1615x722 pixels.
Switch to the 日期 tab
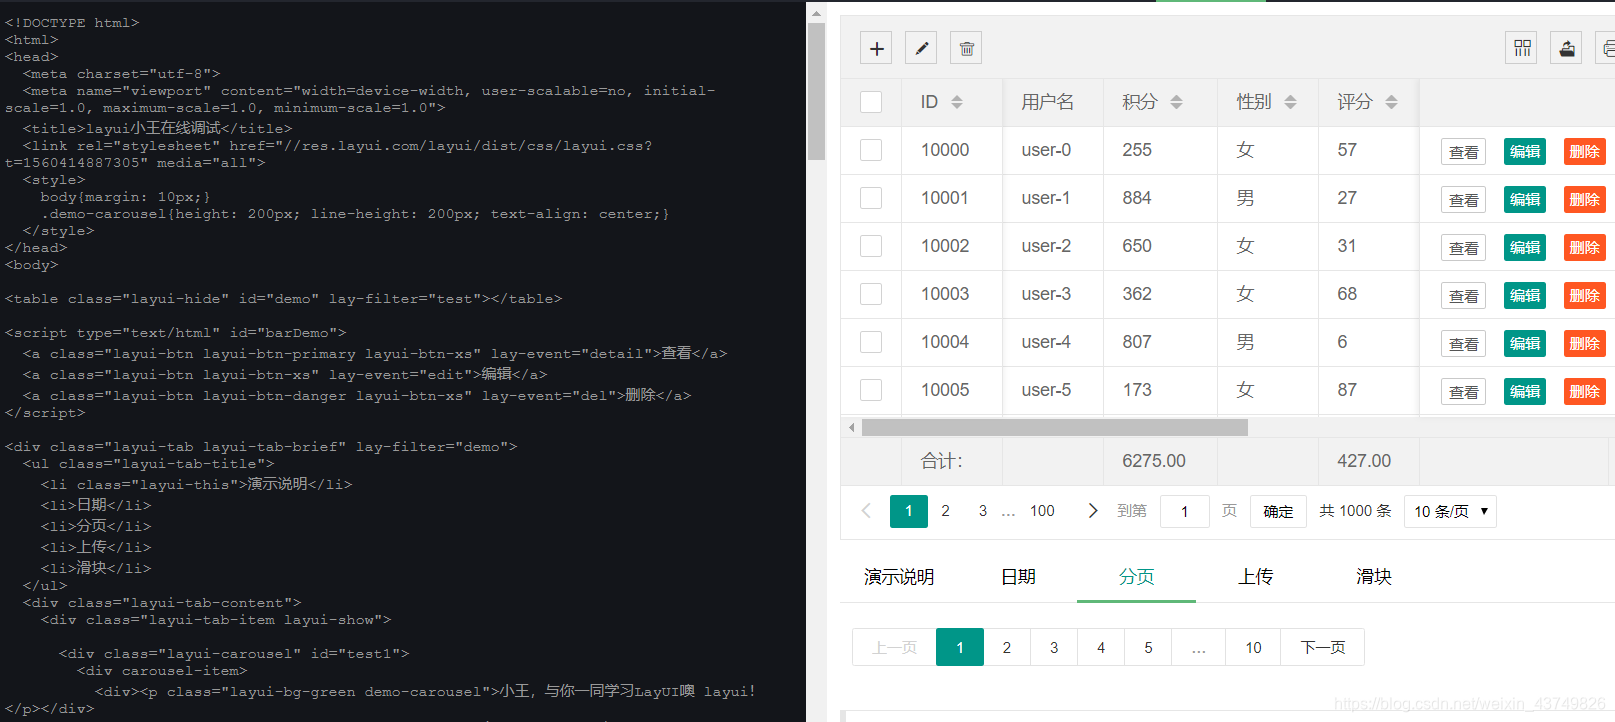tap(1018, 577)
